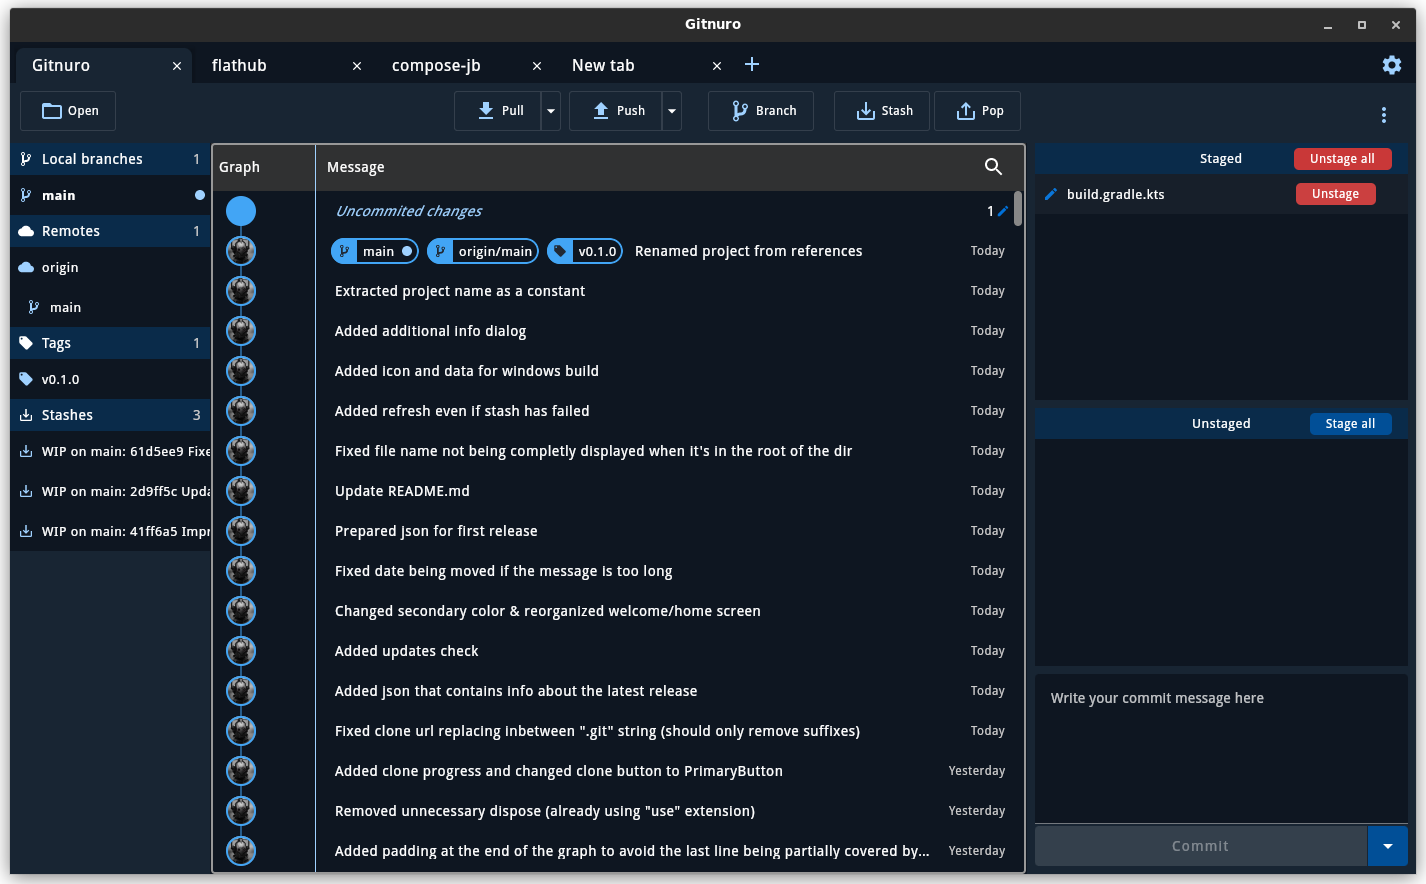Collapse the Tags section
Screen dimensions: 1426x884
point(110,343)
